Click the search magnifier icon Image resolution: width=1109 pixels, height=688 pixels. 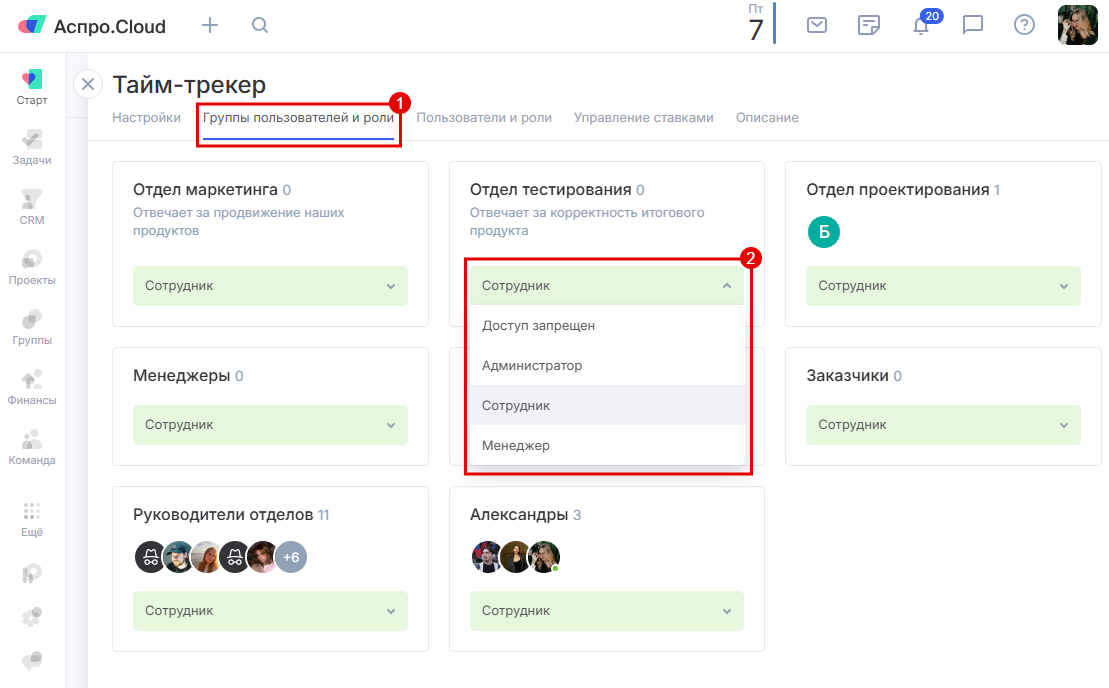[260, 26]
